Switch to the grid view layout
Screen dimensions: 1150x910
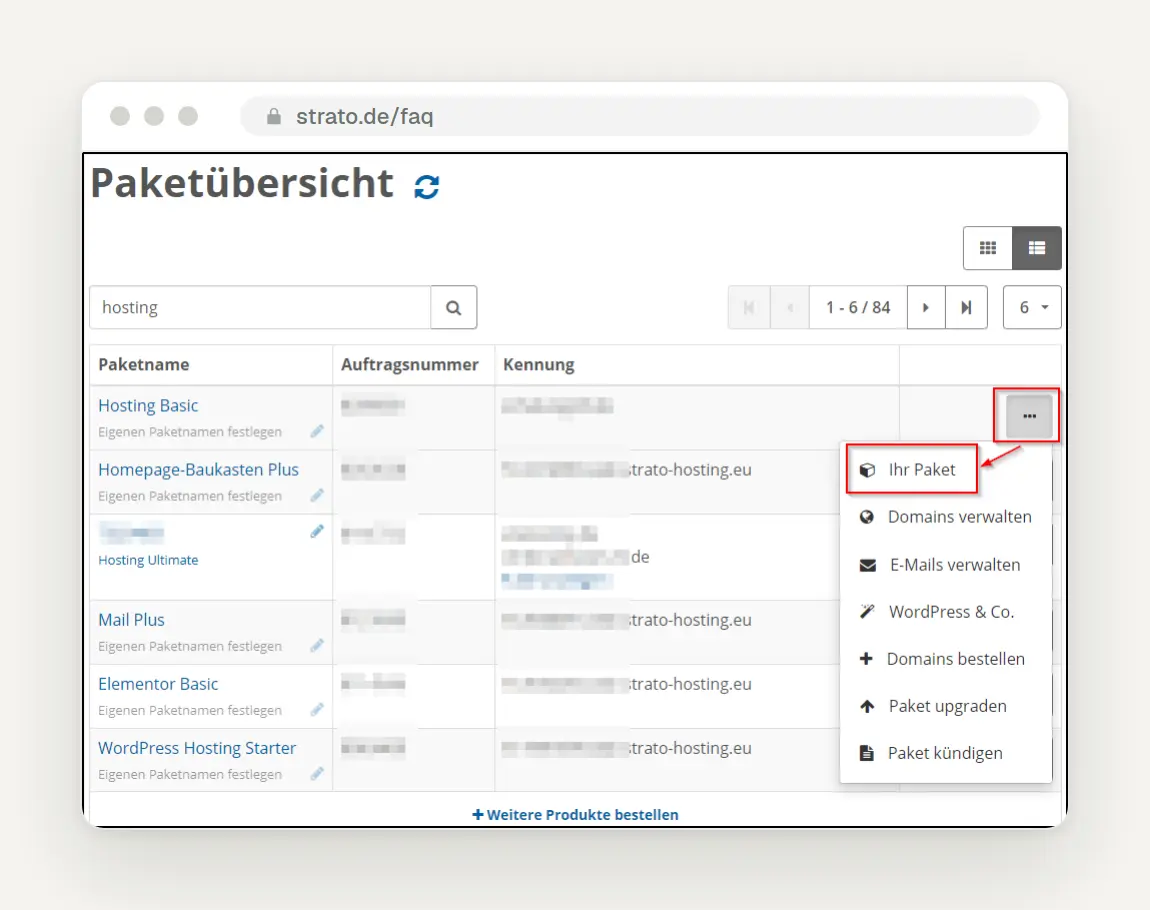988,248
